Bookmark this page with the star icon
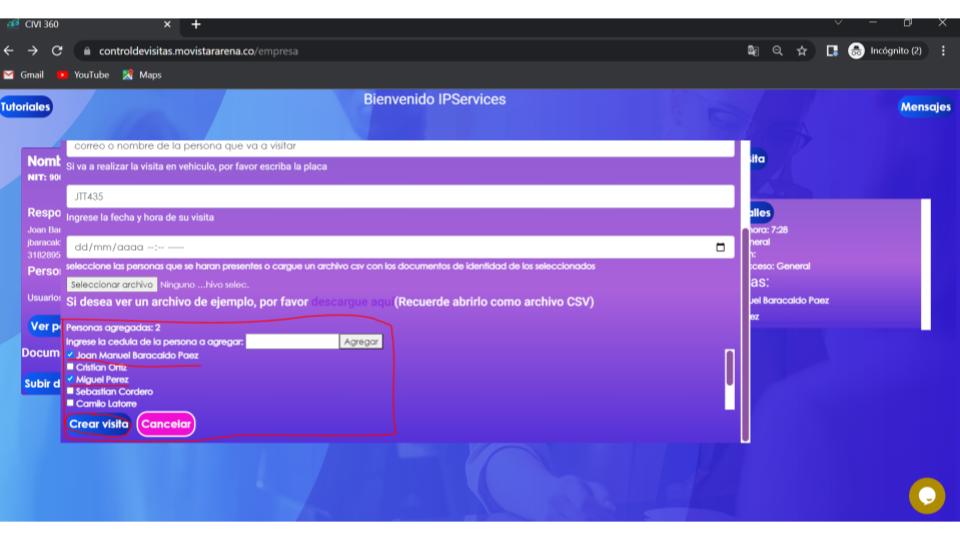Viewport: 960px width, 540px height. 802,51
